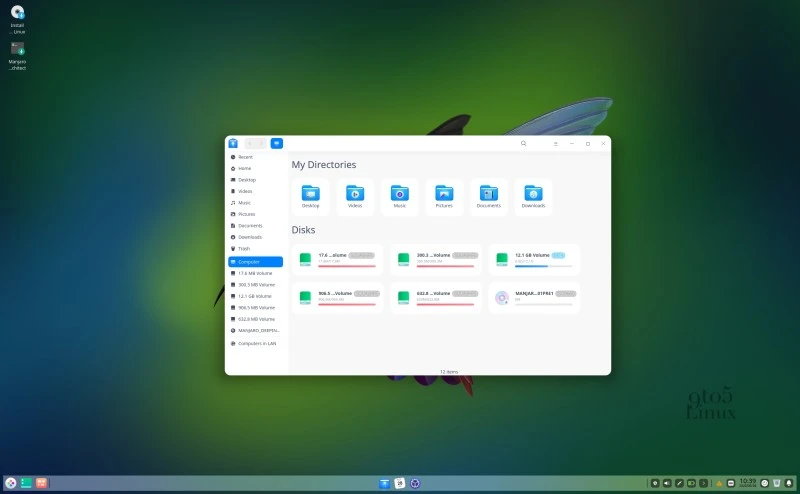Select Desktop in the left sidebar
Screen dimensions: 800x494
coord(255,180)
